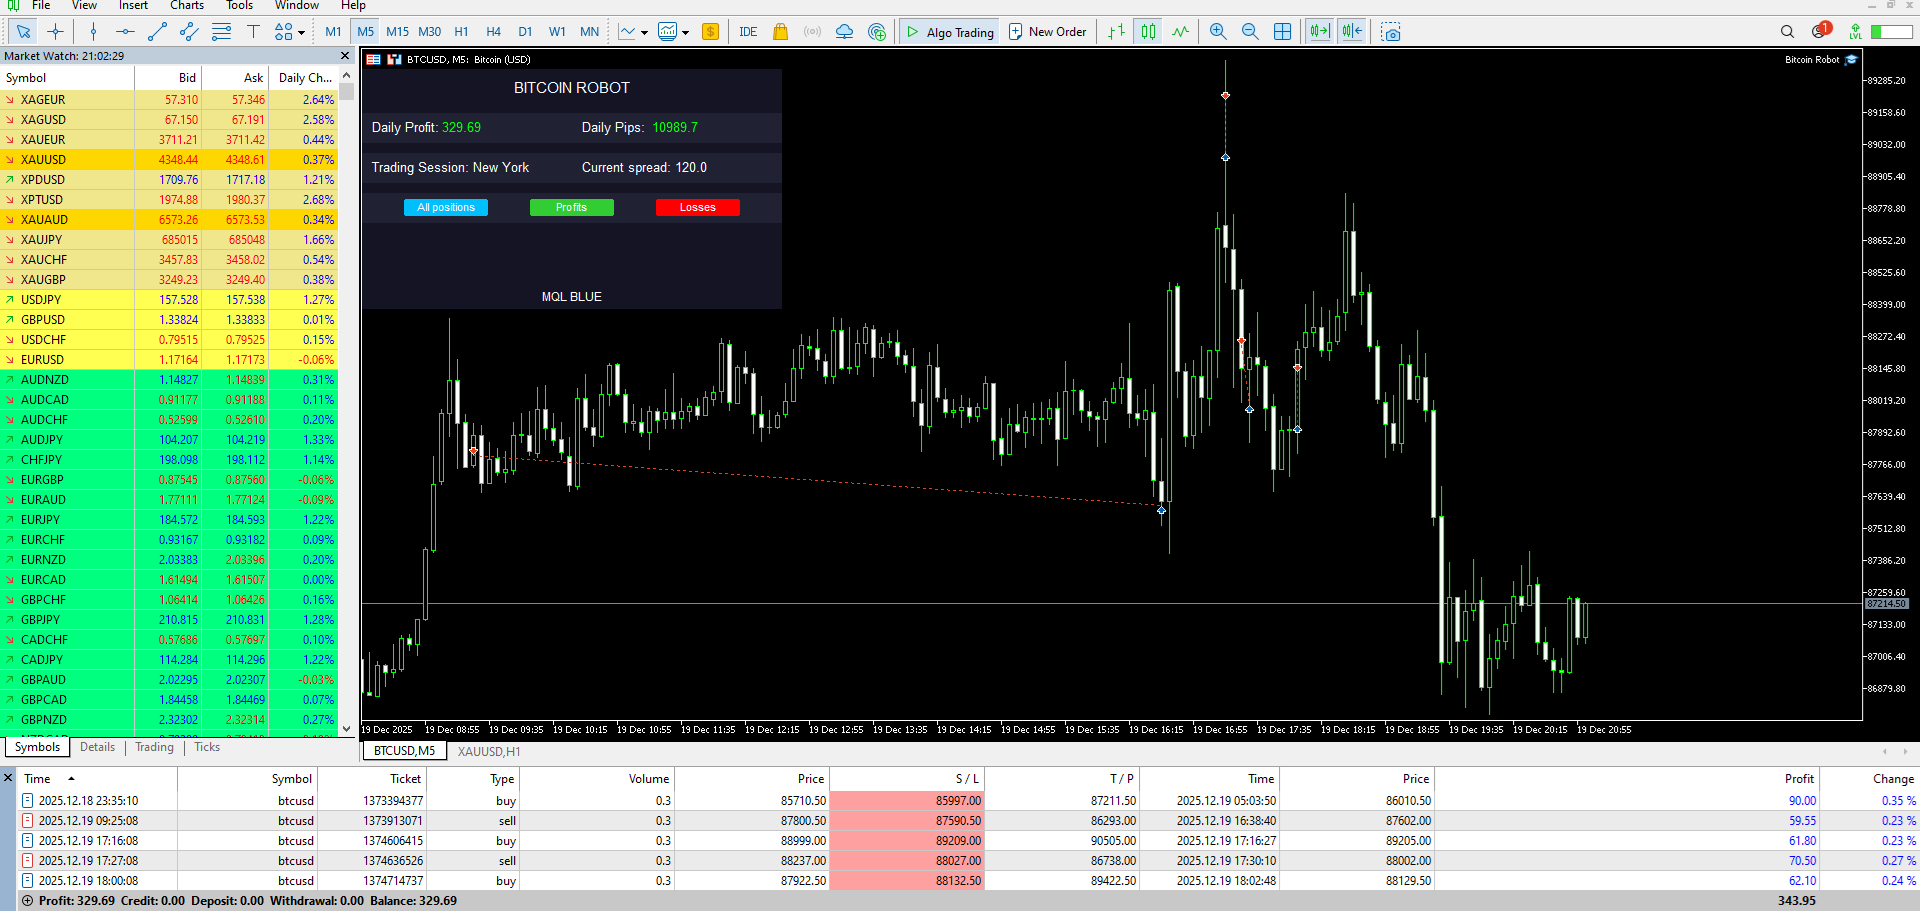
Task: Click the Time column sort arrow
Action: click(x=71, y=779)
